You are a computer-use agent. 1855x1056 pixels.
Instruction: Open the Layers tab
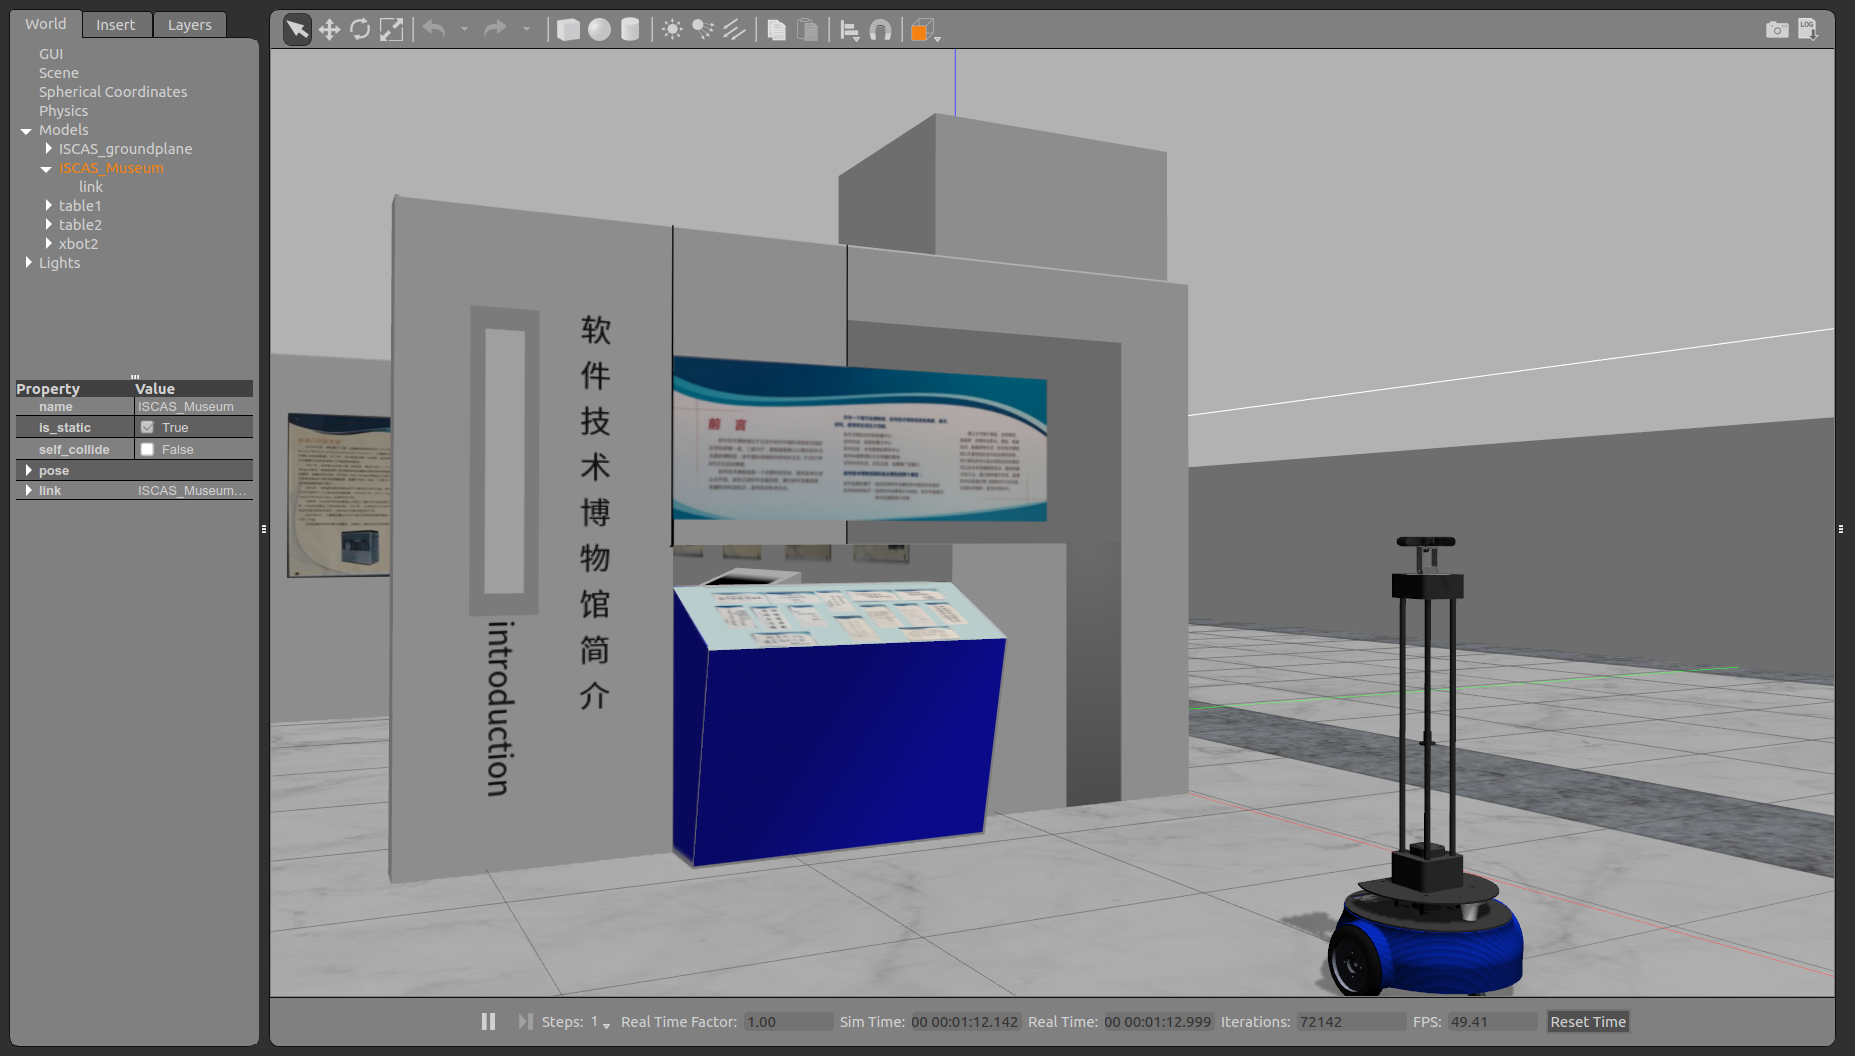point(189,25)
